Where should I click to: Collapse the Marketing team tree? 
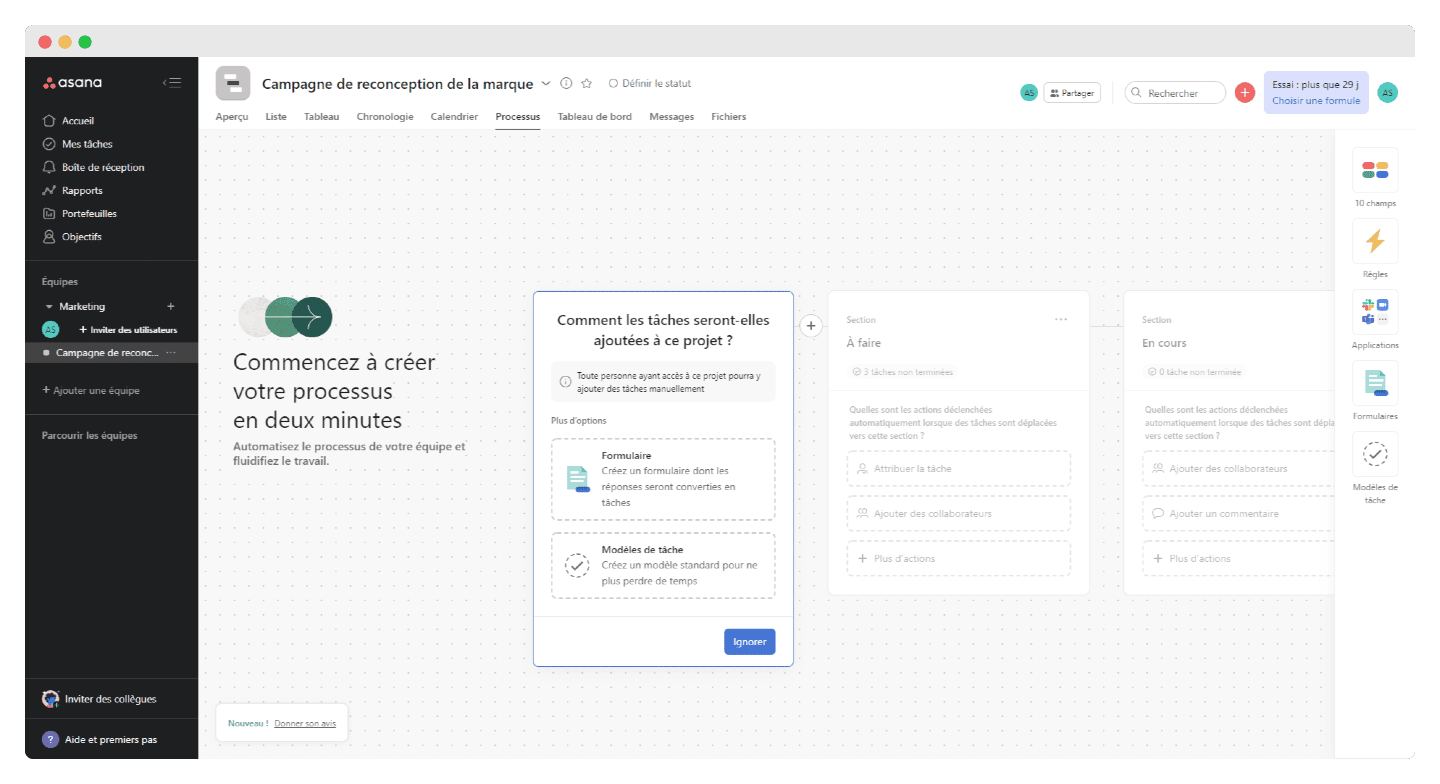coord(49,307)
